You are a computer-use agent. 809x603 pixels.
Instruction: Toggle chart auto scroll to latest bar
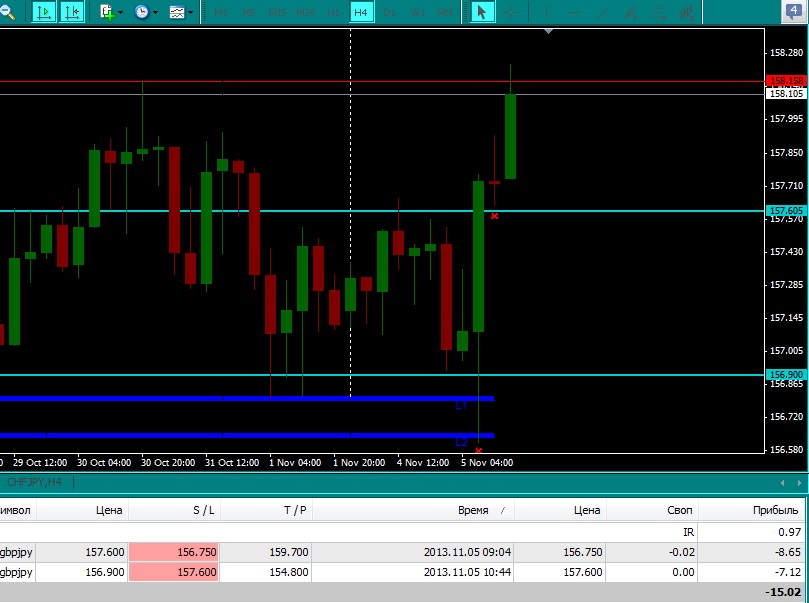[44, 12]
